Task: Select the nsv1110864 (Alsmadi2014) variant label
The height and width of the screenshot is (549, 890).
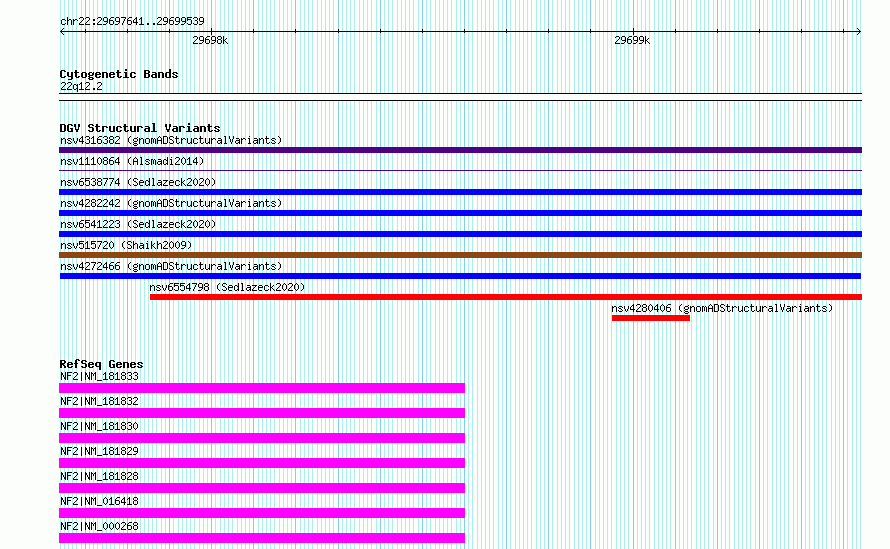Action: point(132,161)
